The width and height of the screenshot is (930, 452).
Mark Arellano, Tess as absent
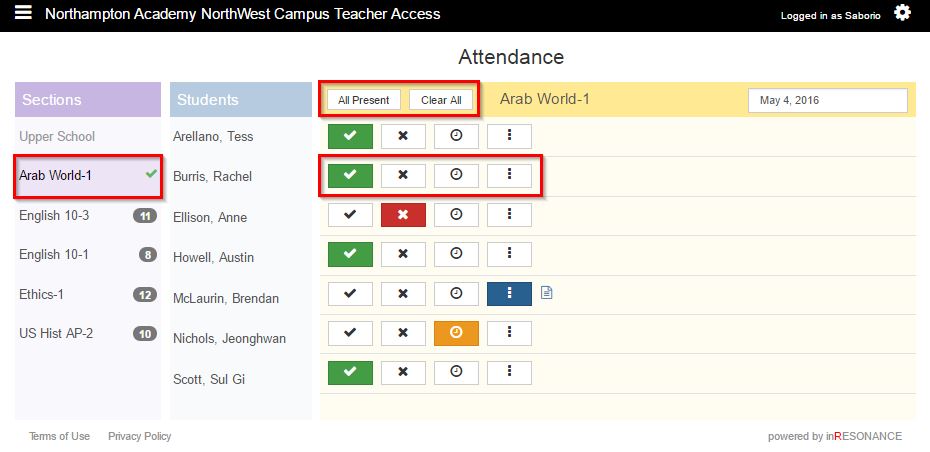tap(403, 136)
